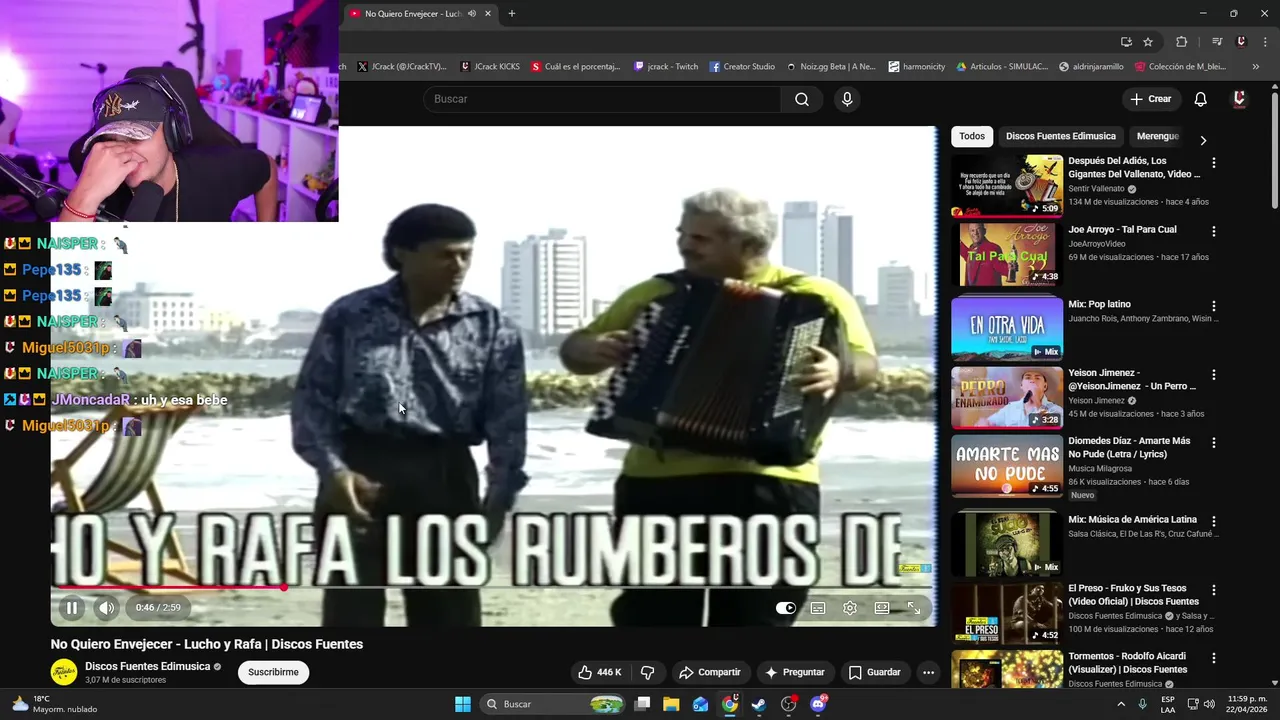Open options for Mix: Pop latino

pyautogui.click(x=1214, y=306)
